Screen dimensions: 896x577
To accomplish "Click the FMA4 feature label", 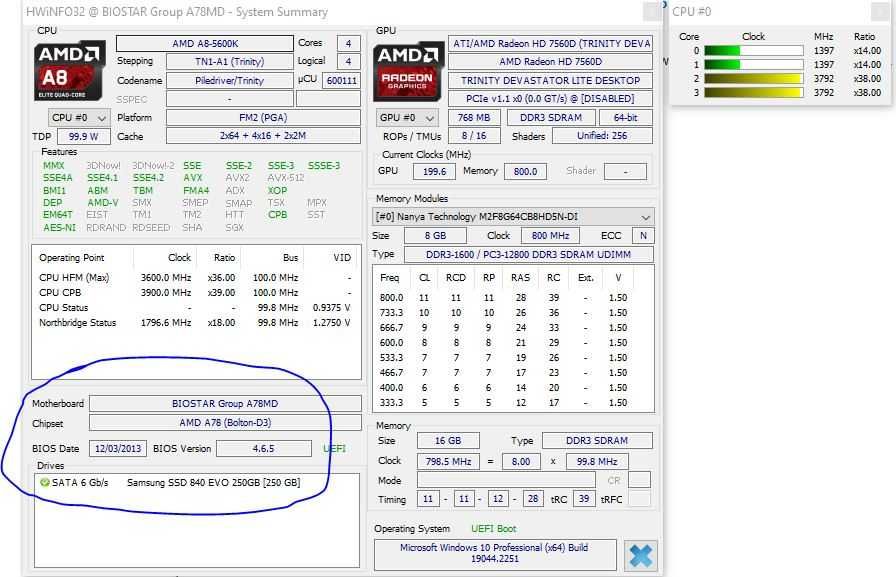I will pyautogui.click(x=196, y=191).
